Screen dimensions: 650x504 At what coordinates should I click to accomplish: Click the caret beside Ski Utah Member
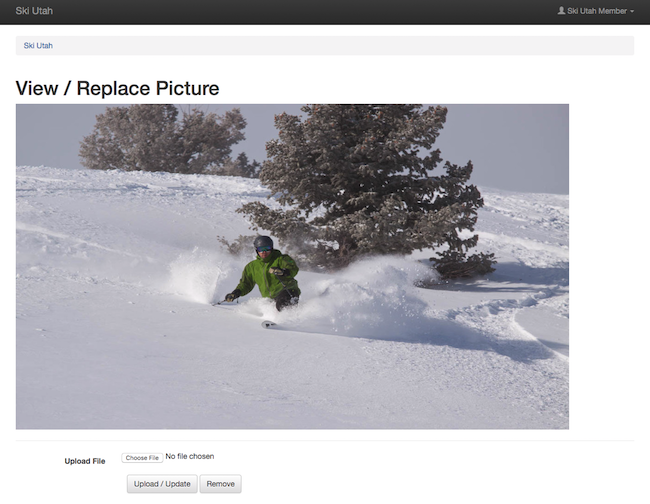pyautogui.click(x=632, y=12)
